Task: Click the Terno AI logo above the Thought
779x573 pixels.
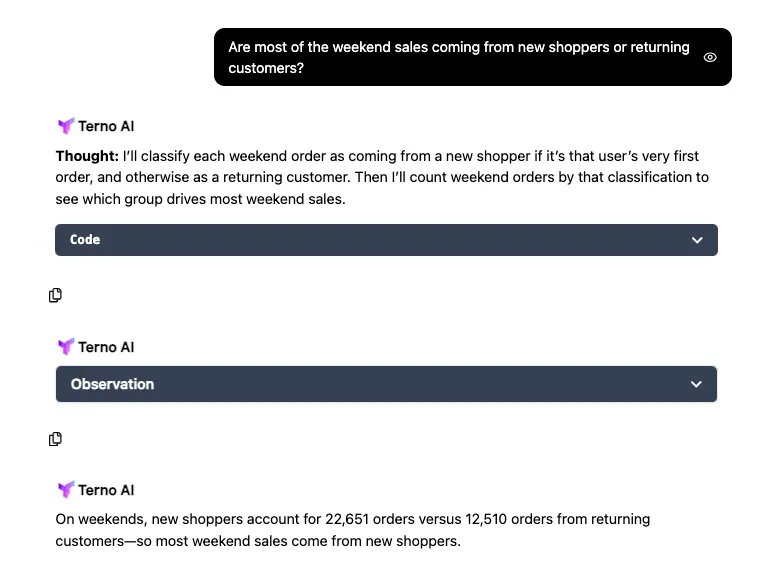Action: tap(66, 126)
